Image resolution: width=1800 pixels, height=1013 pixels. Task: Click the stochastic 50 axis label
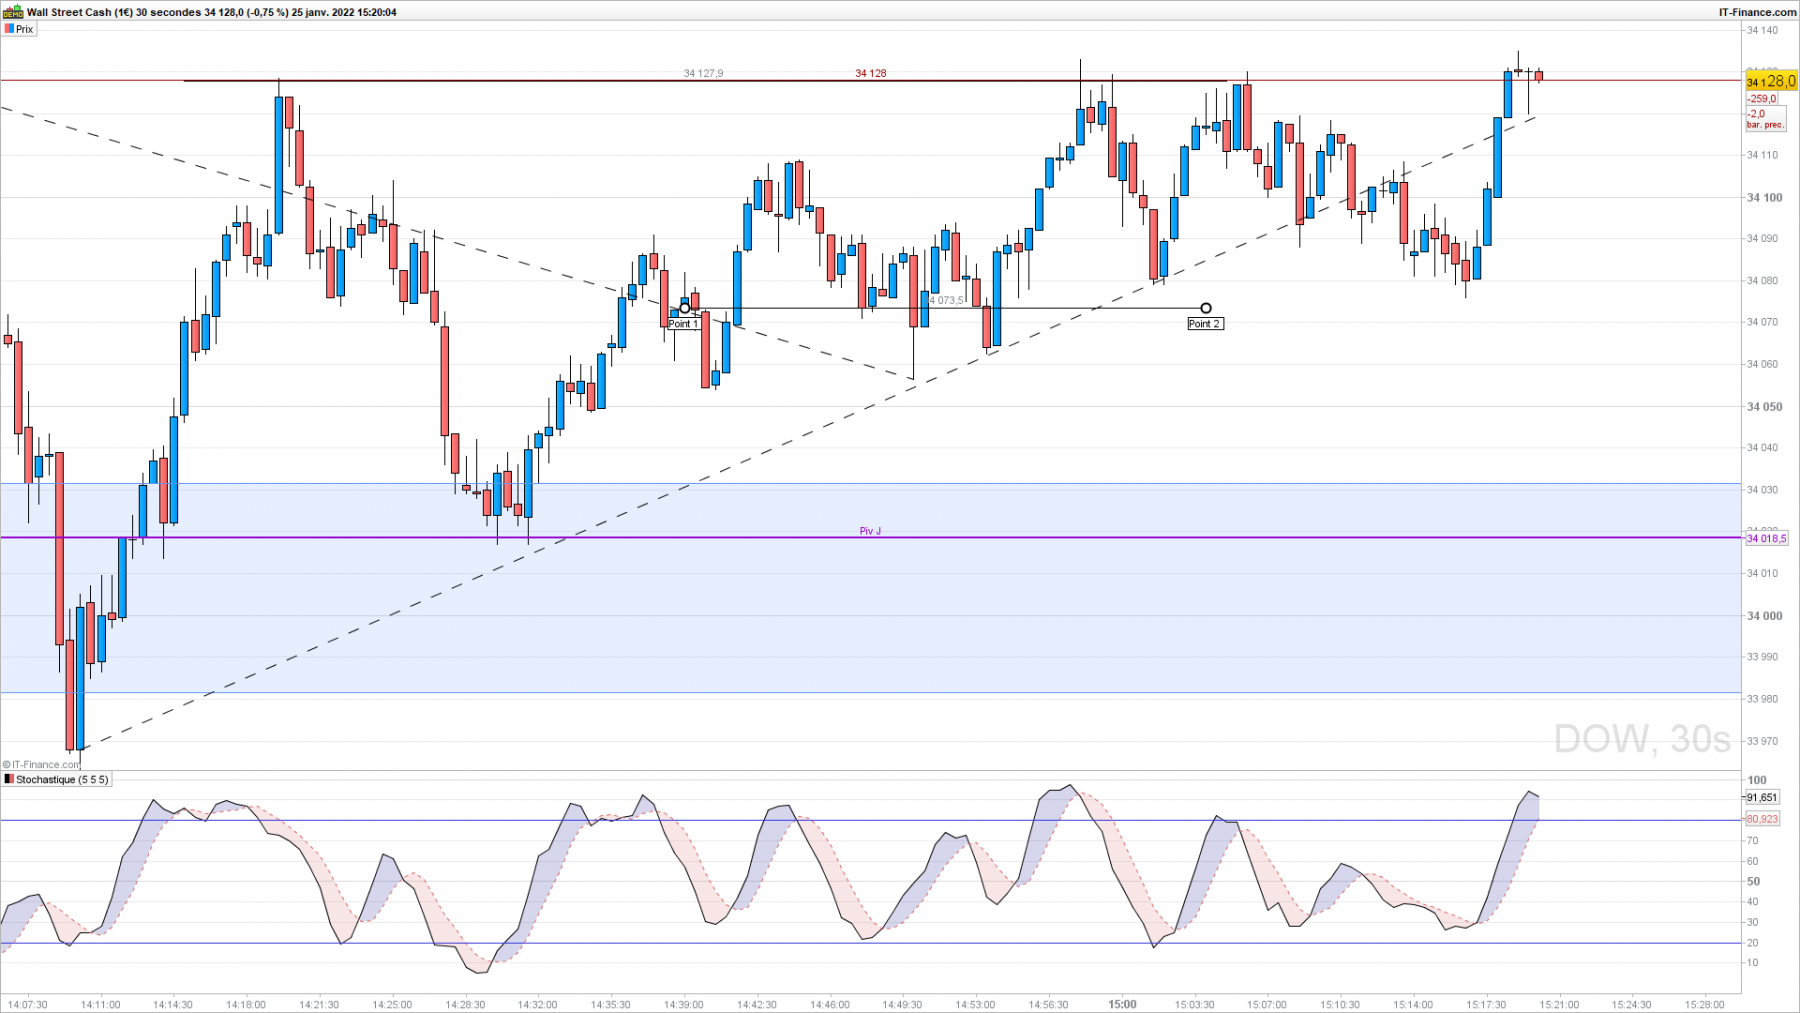[x=1754, y=881]
